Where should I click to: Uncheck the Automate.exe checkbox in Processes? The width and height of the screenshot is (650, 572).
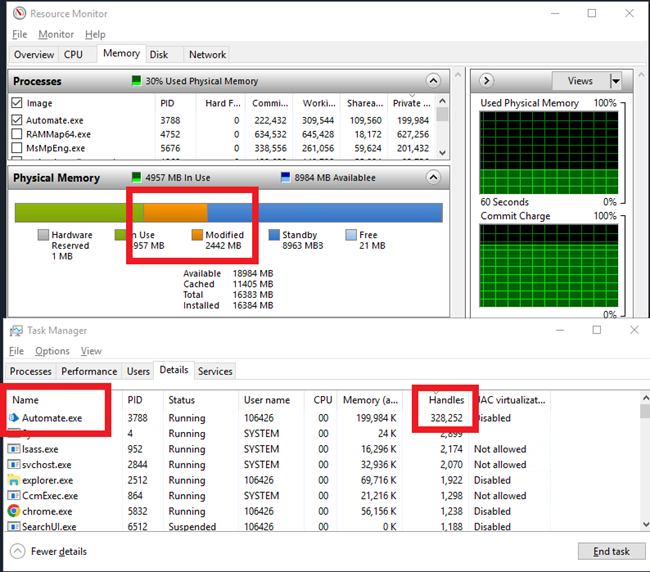(17, 120)
